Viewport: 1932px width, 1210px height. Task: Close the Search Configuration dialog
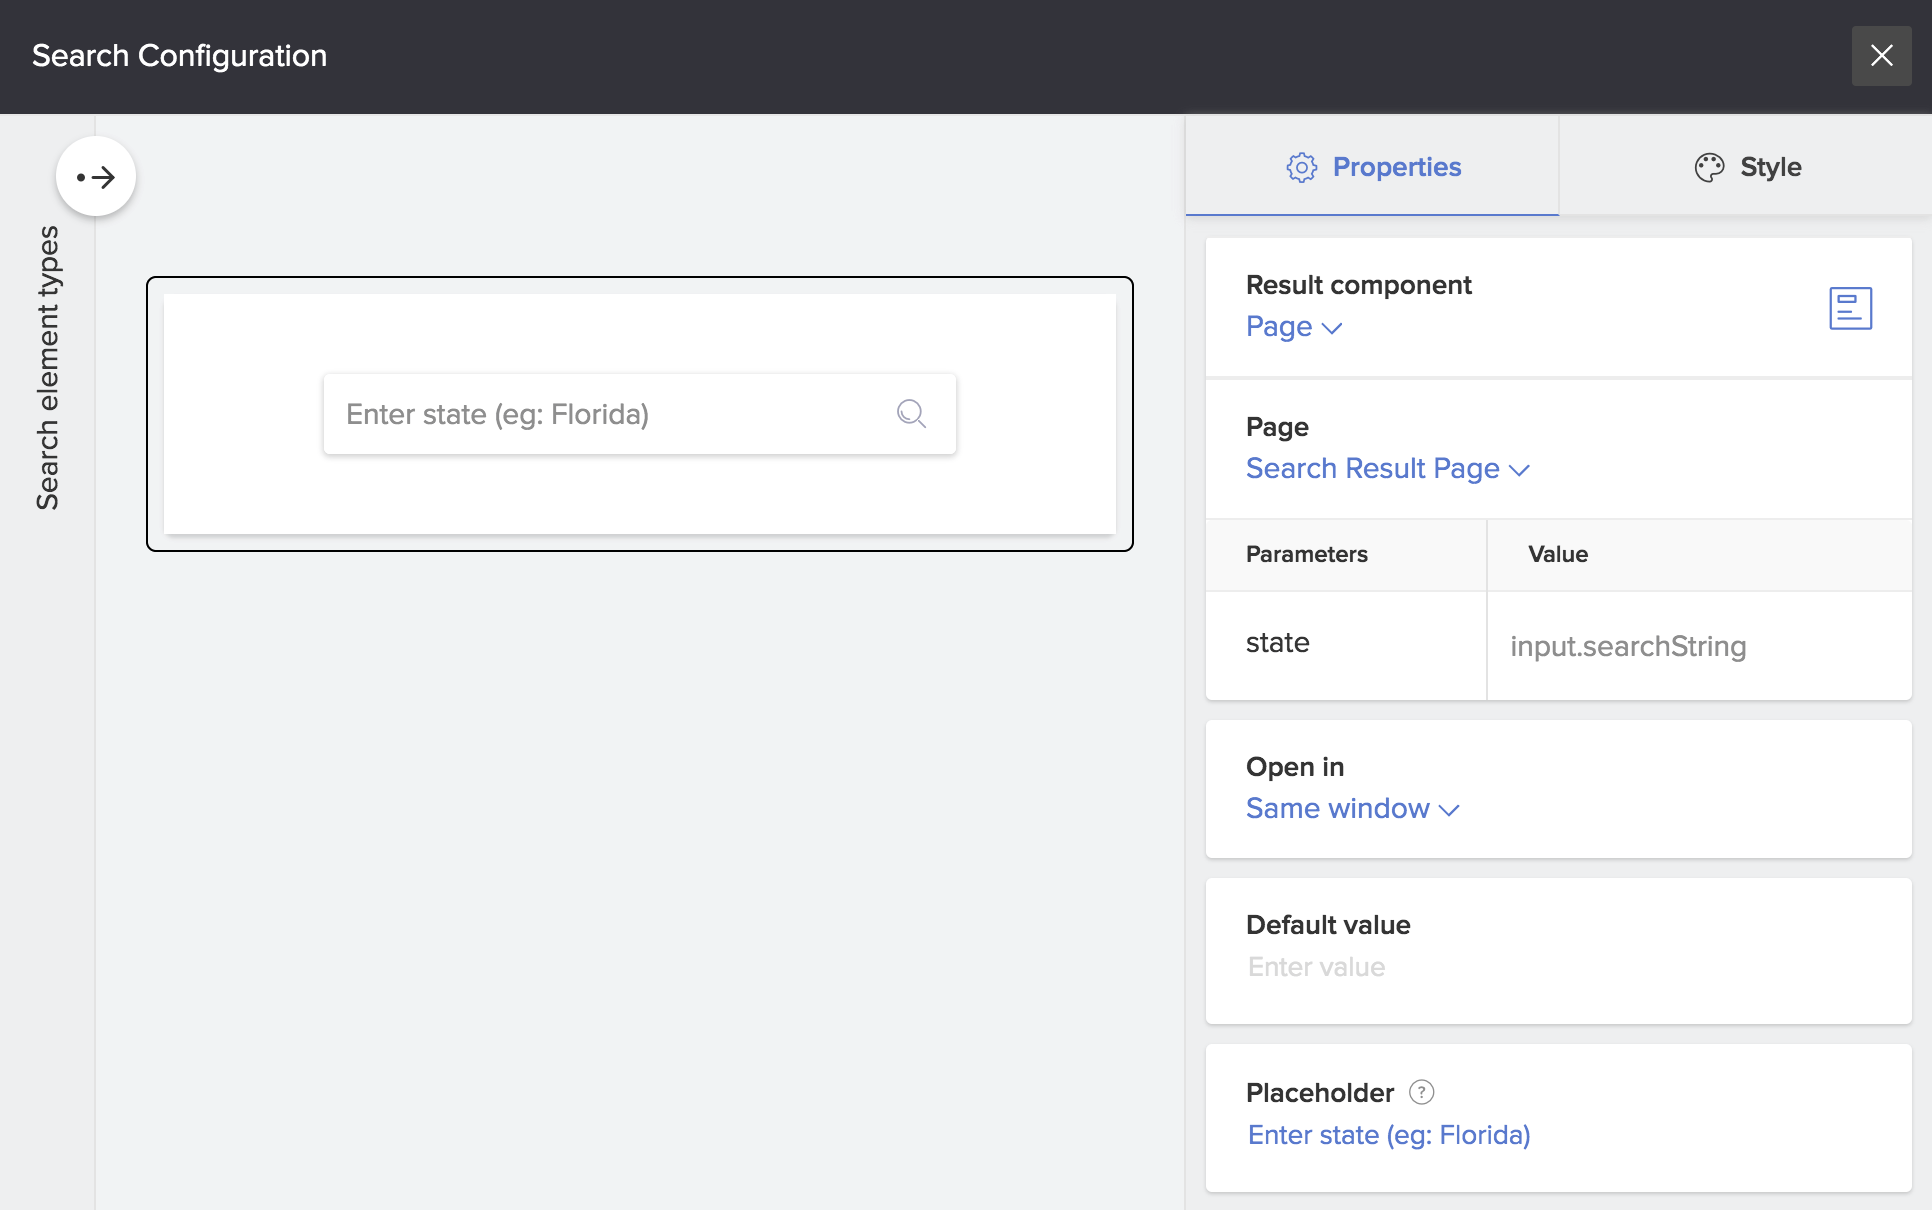coord(1881,56)
